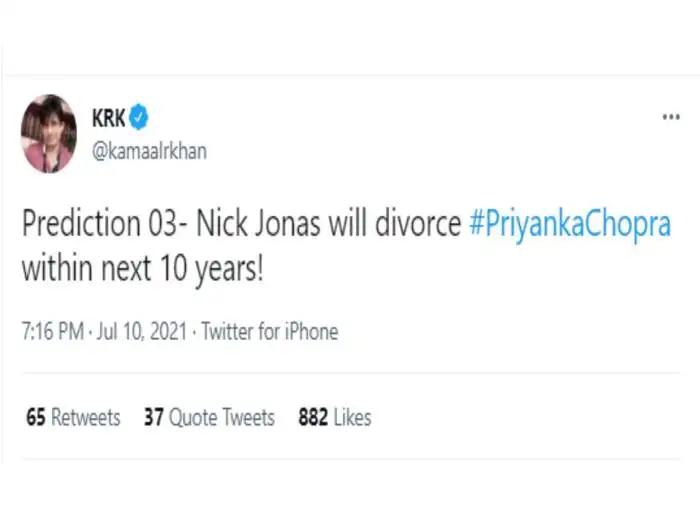The height and width of the screenshot is (525, 700).
Task: Click the word 'Likes' label
Action: pos(353,417)
